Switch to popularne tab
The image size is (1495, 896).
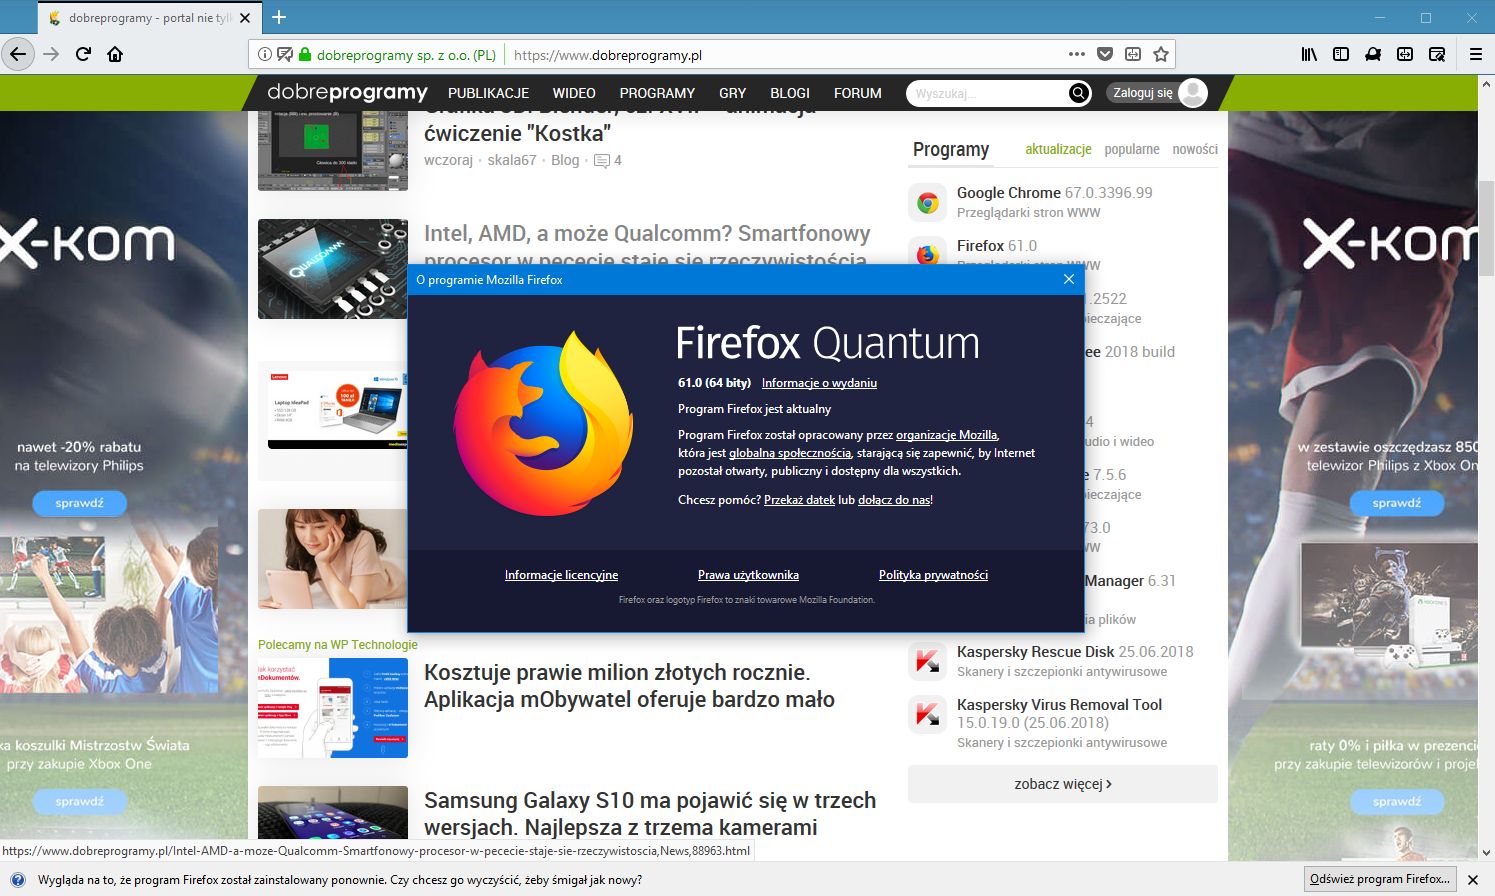1132,149
